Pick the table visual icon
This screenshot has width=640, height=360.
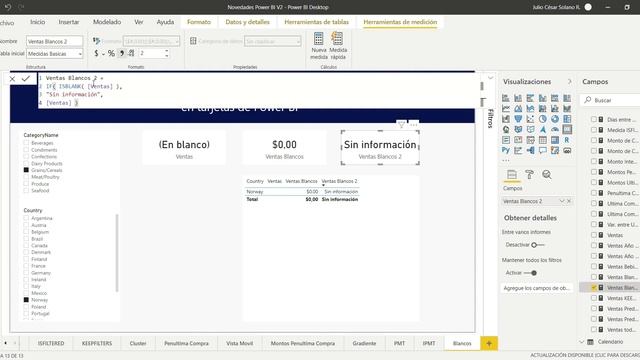pos(542,140)
